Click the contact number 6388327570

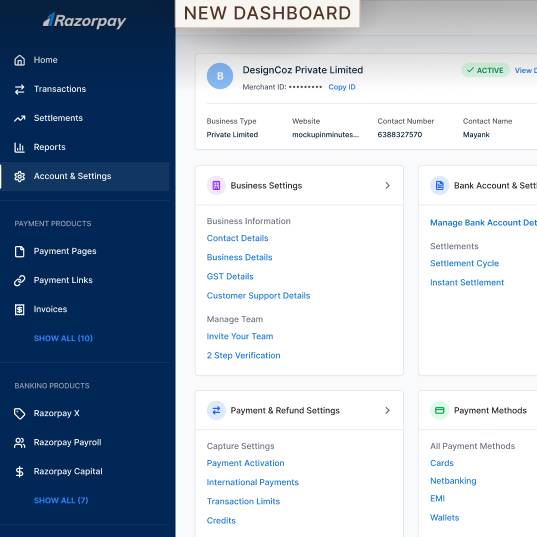pyautogui.click(x=400, y=135)
